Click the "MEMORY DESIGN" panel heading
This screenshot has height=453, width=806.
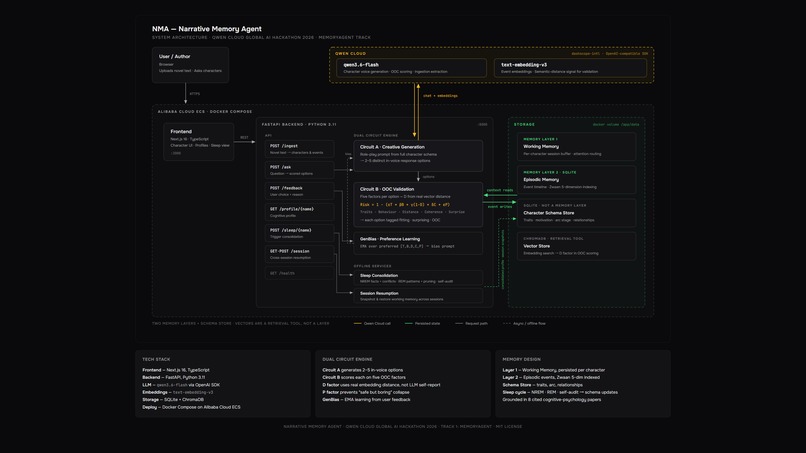click(x=521, y=359)
